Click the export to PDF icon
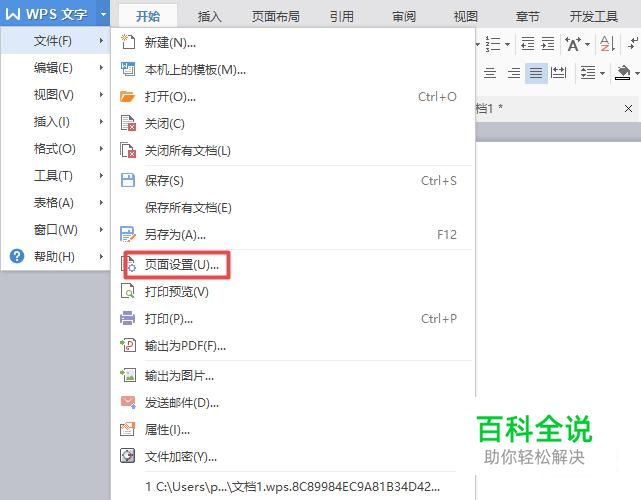 pyautogui.click(x=128, y=345)
